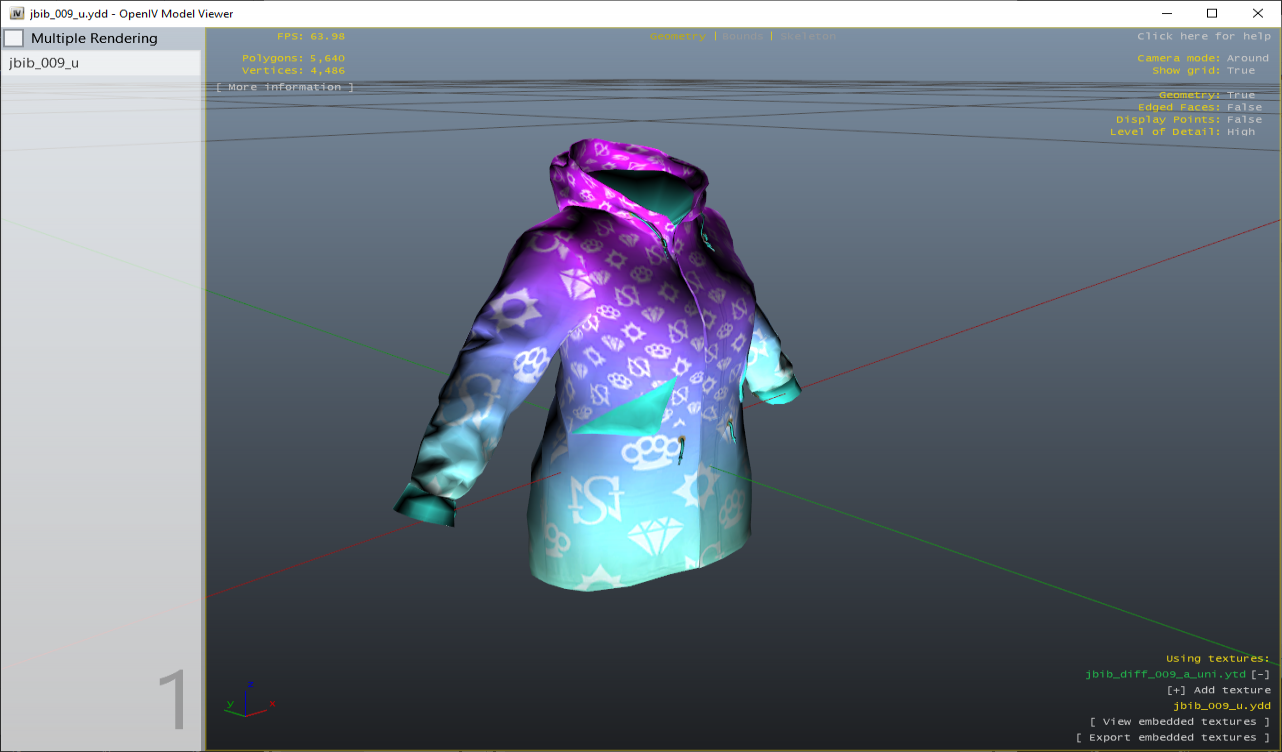Click the Polygons count display
Image resolution: width=1282 pixels, height=752 pixels.
pyautogui.click(x=295, y=57)
